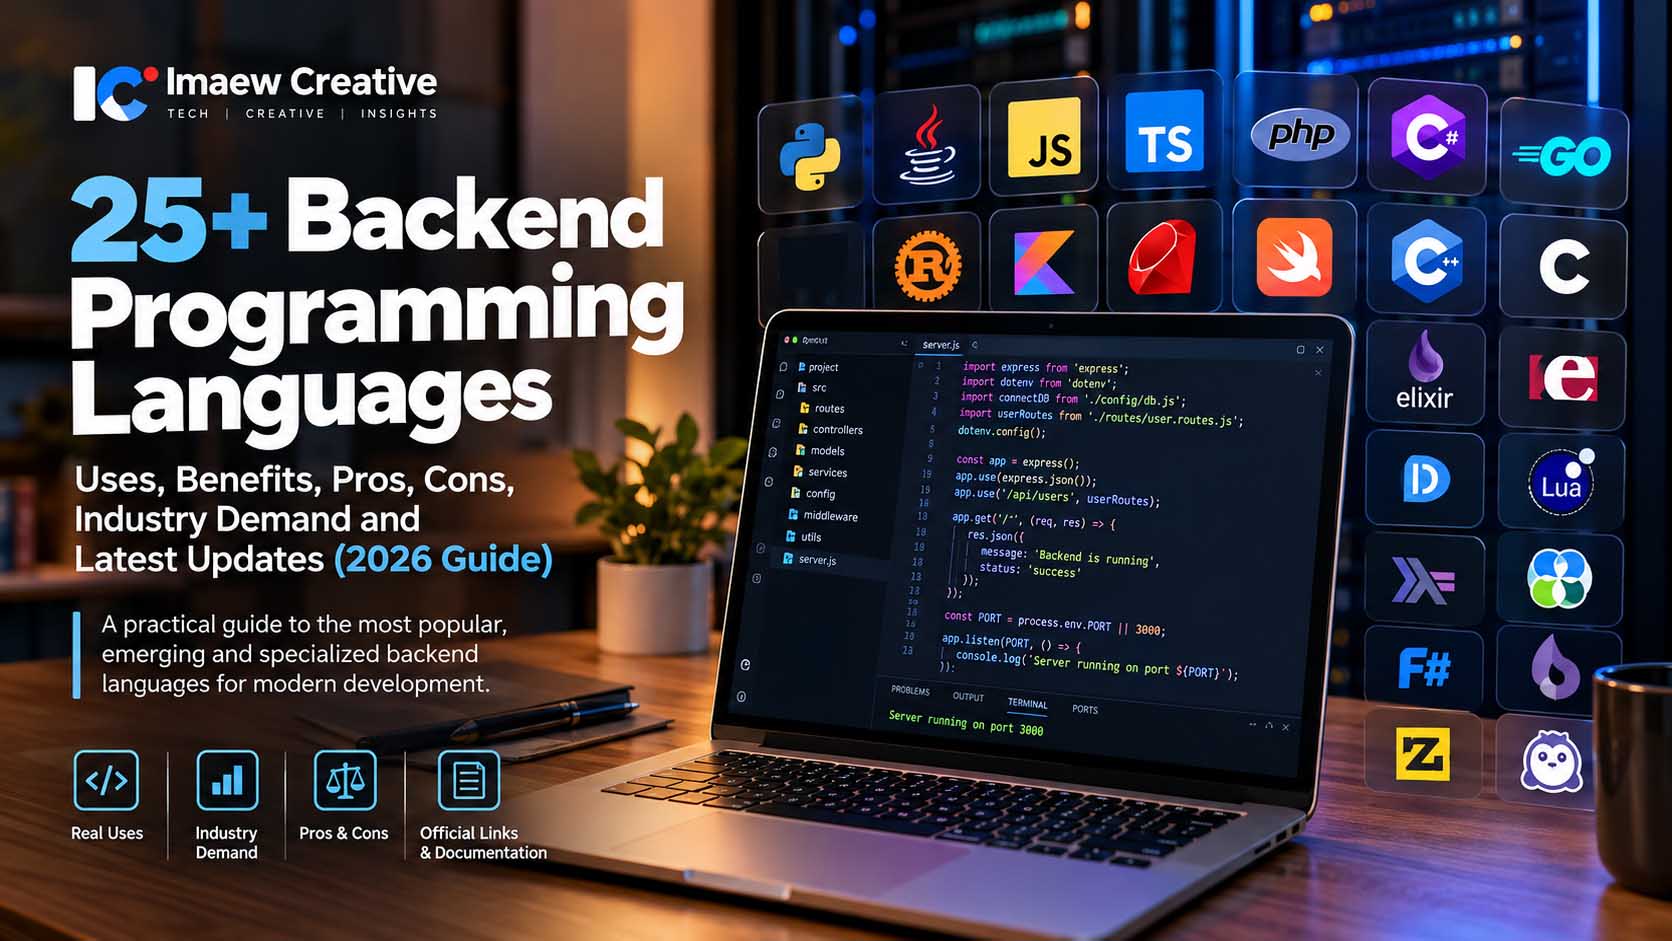
Task: Click the "Industry Demand" label
Action: [x=226, y=843]
